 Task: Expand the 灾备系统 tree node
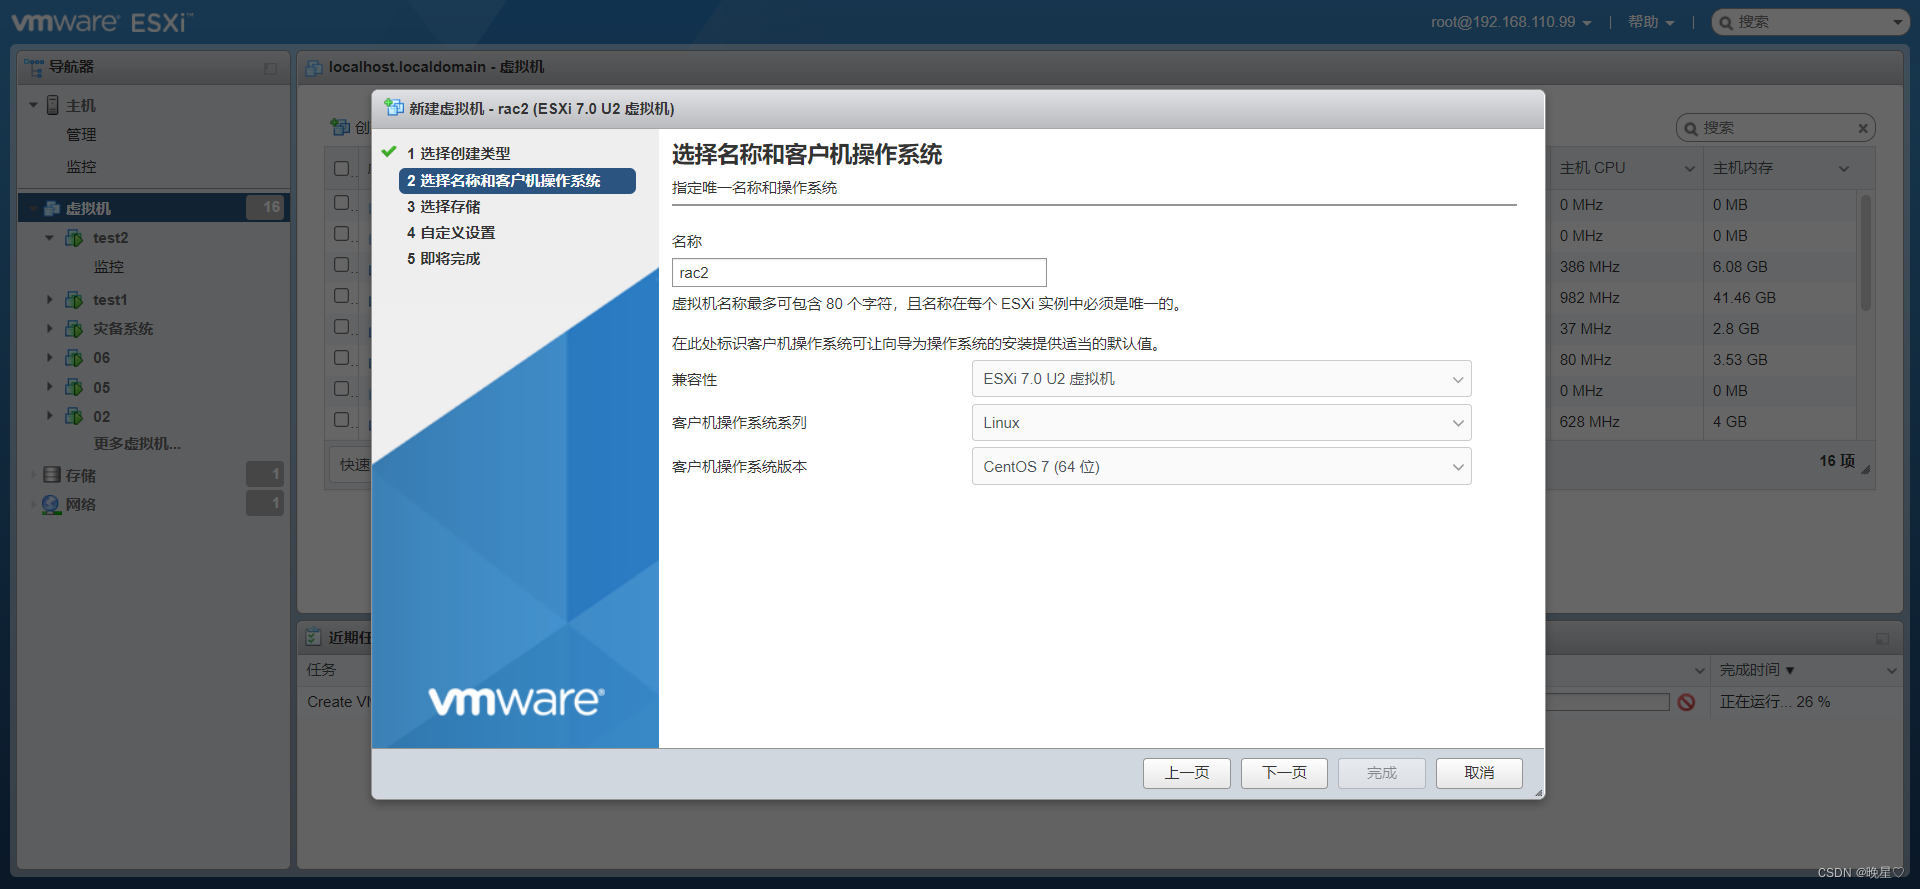click(50, 329)
